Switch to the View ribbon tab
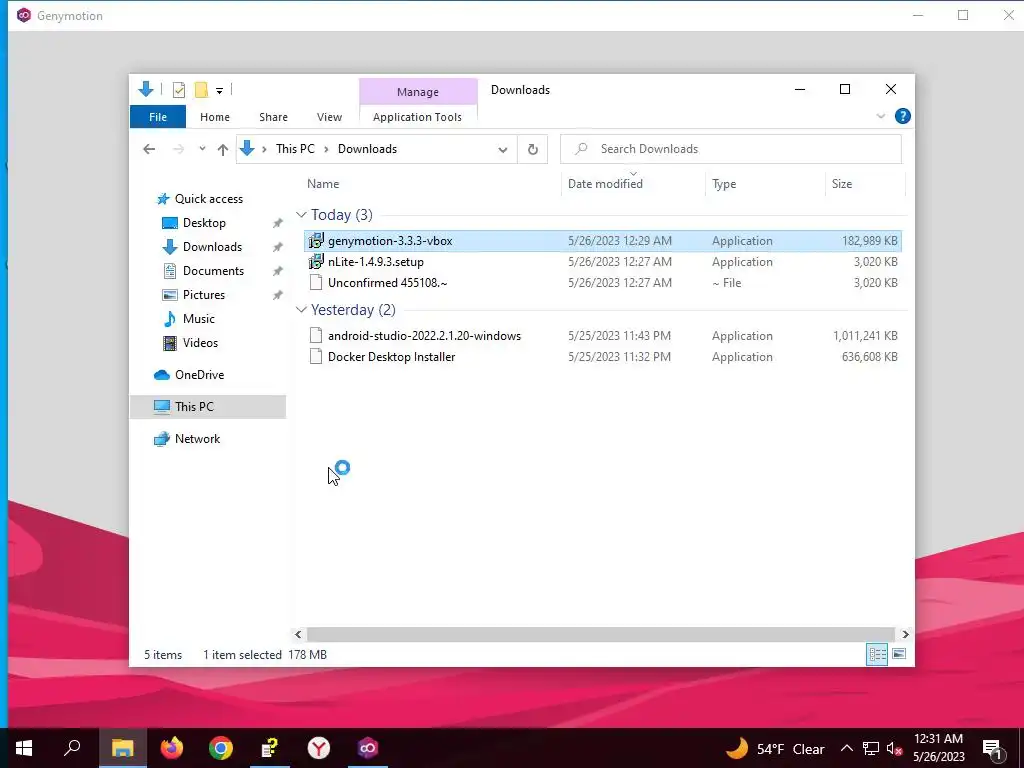1024x768 pixels. 329,117
